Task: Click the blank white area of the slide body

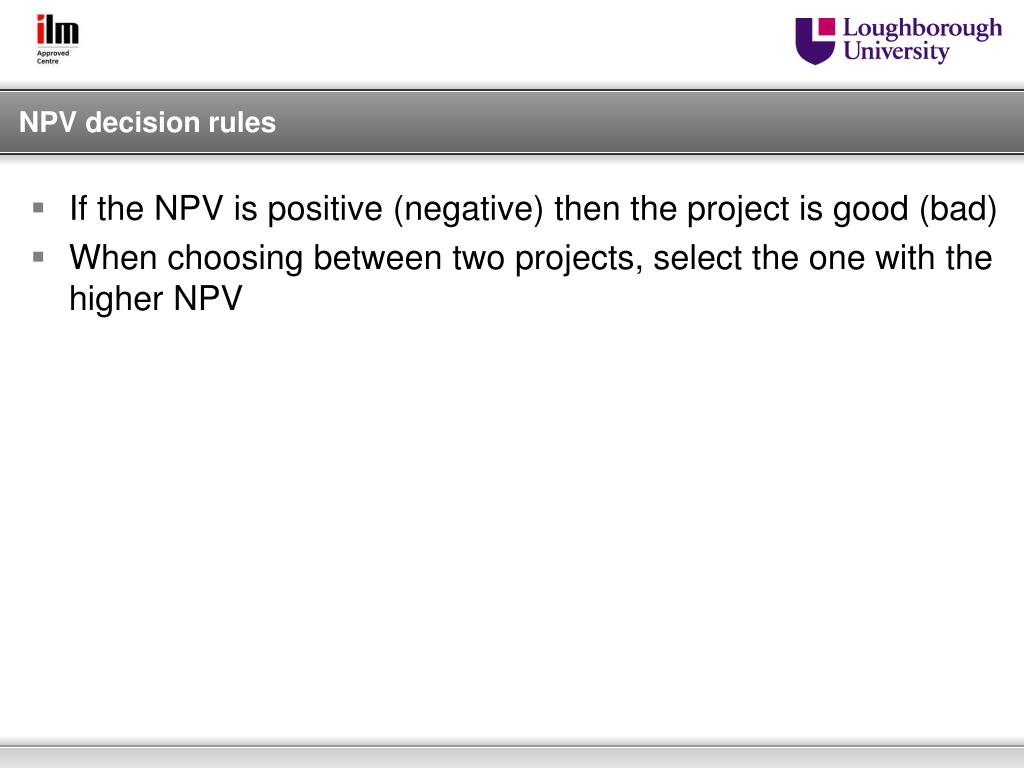Action: [512, 522]
